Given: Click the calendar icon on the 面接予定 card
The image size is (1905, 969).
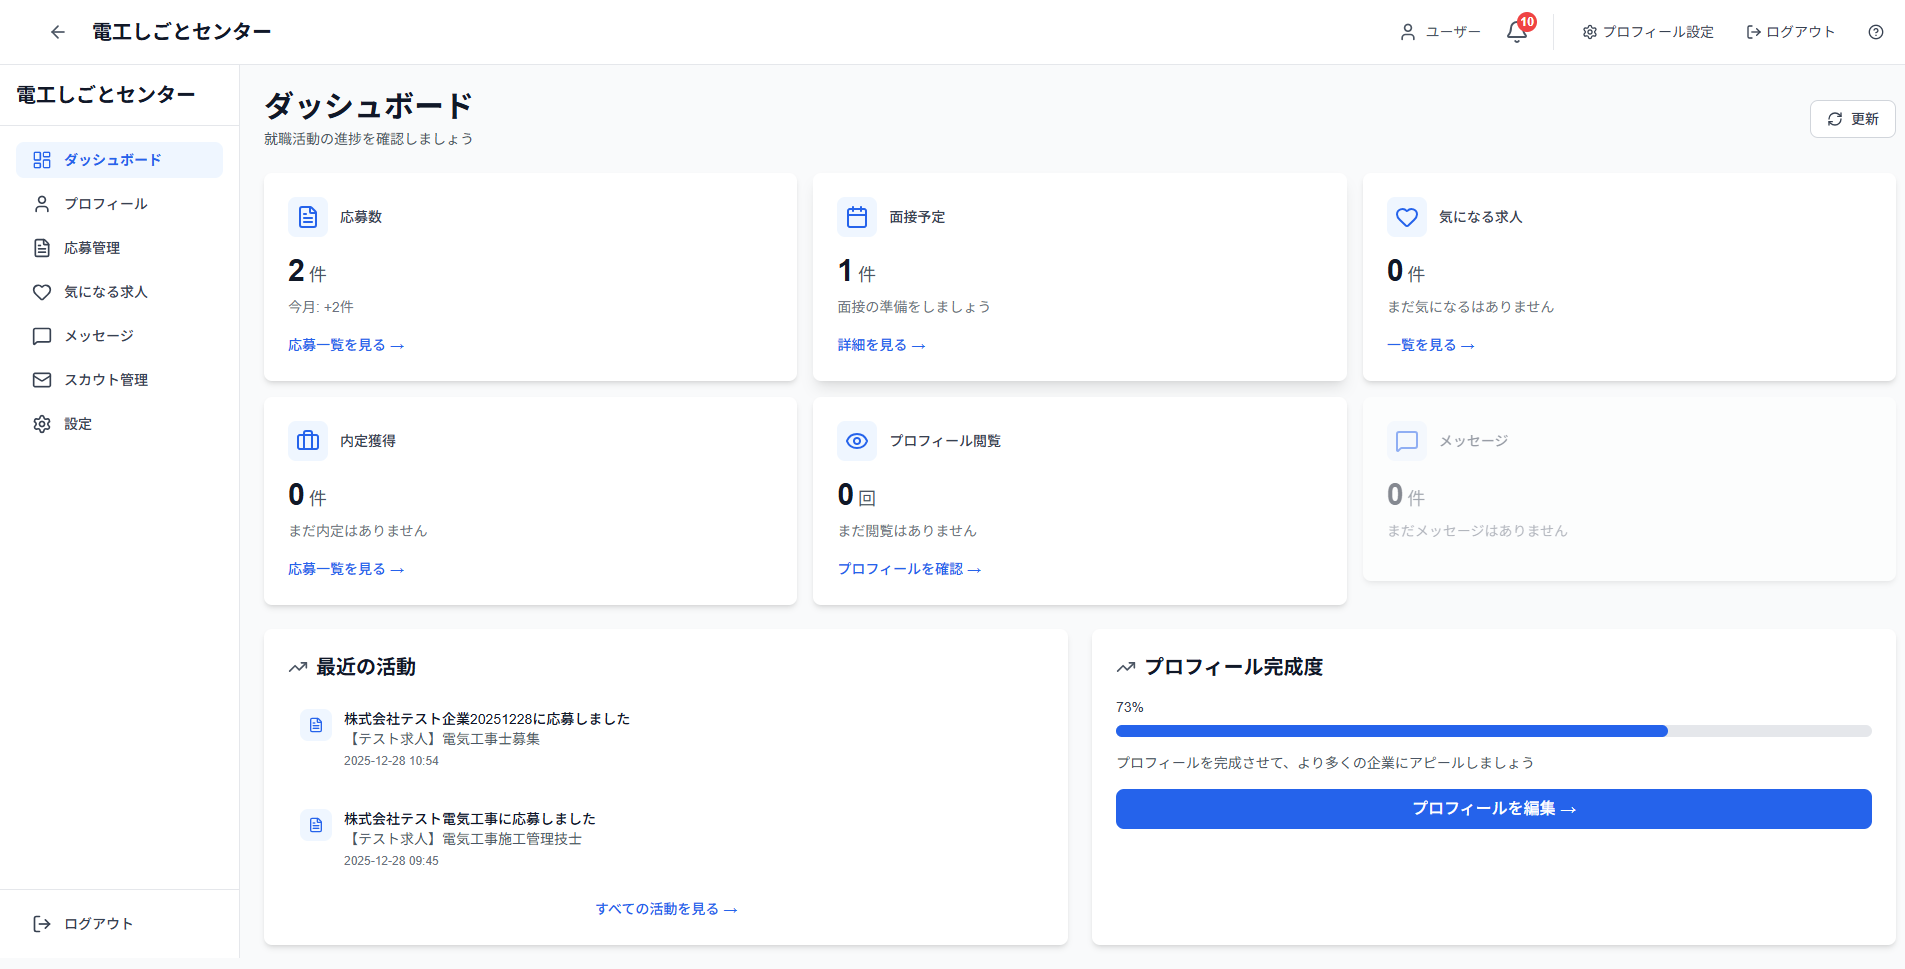Looking at the screenshot, I should [x=857, y=216].
